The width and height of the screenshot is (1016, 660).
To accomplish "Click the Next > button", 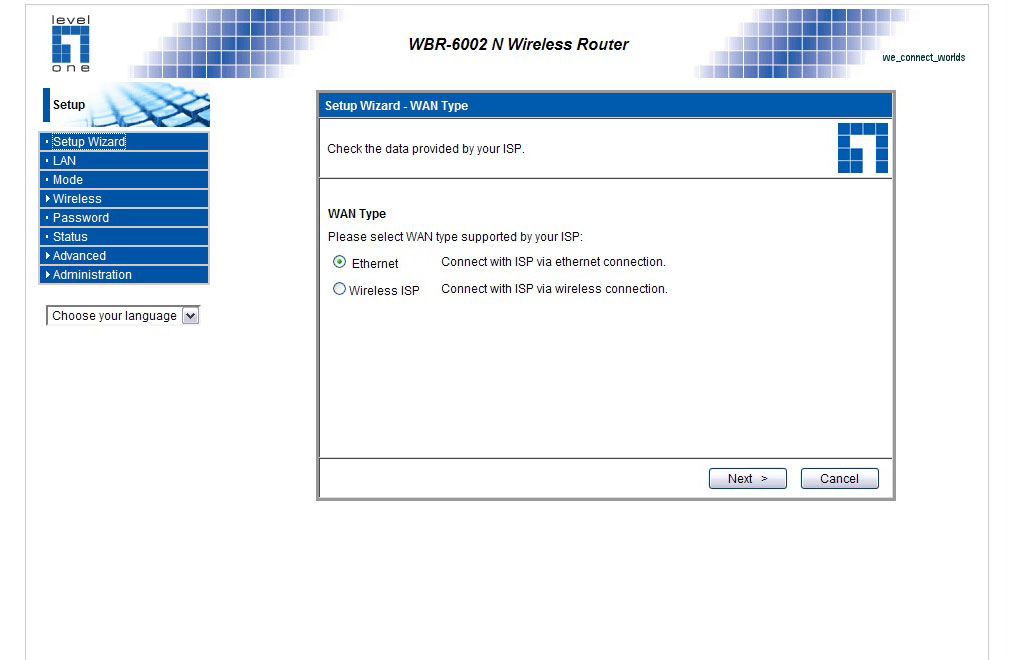I will coord(748,479).
